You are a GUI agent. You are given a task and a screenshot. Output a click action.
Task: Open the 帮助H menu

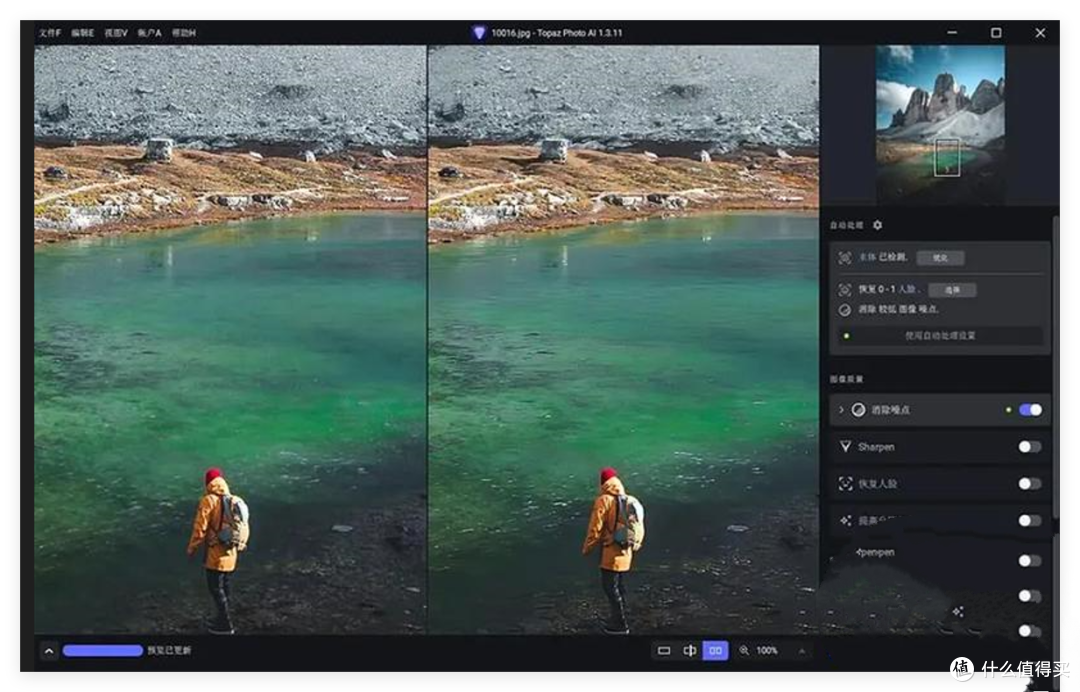click(x=184, y=32)
